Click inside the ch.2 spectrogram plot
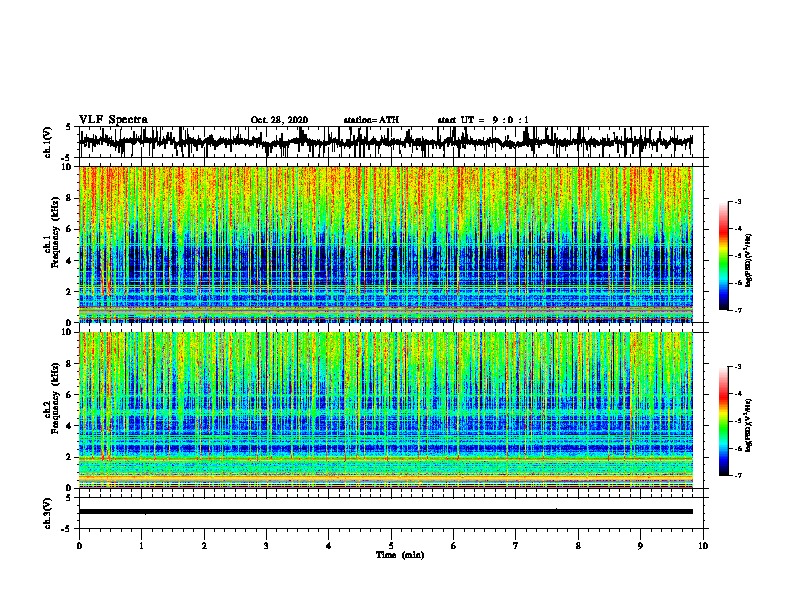This screenshot has height=612, width=792. [385, 410]
